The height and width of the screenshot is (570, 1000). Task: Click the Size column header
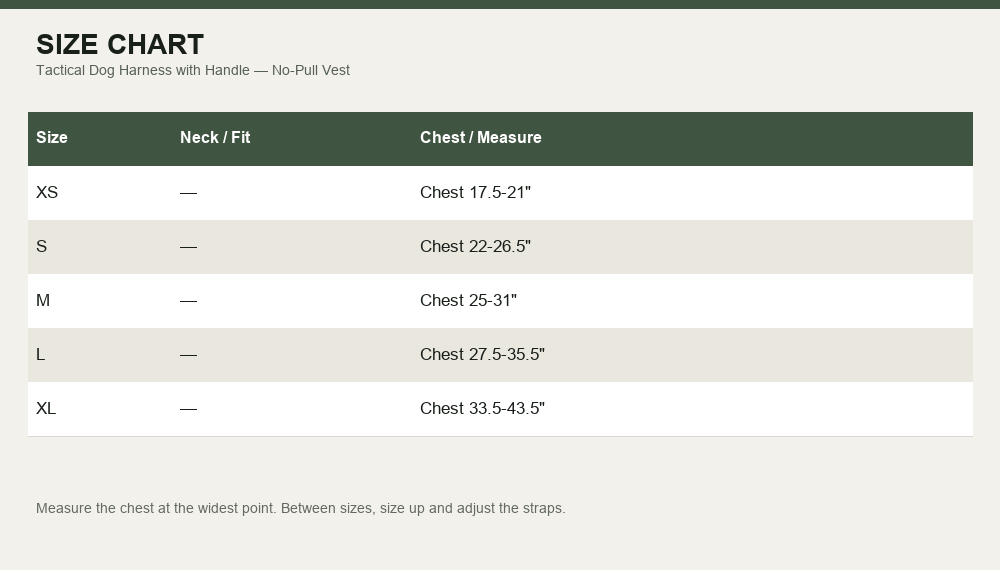[x=52, y=138]
